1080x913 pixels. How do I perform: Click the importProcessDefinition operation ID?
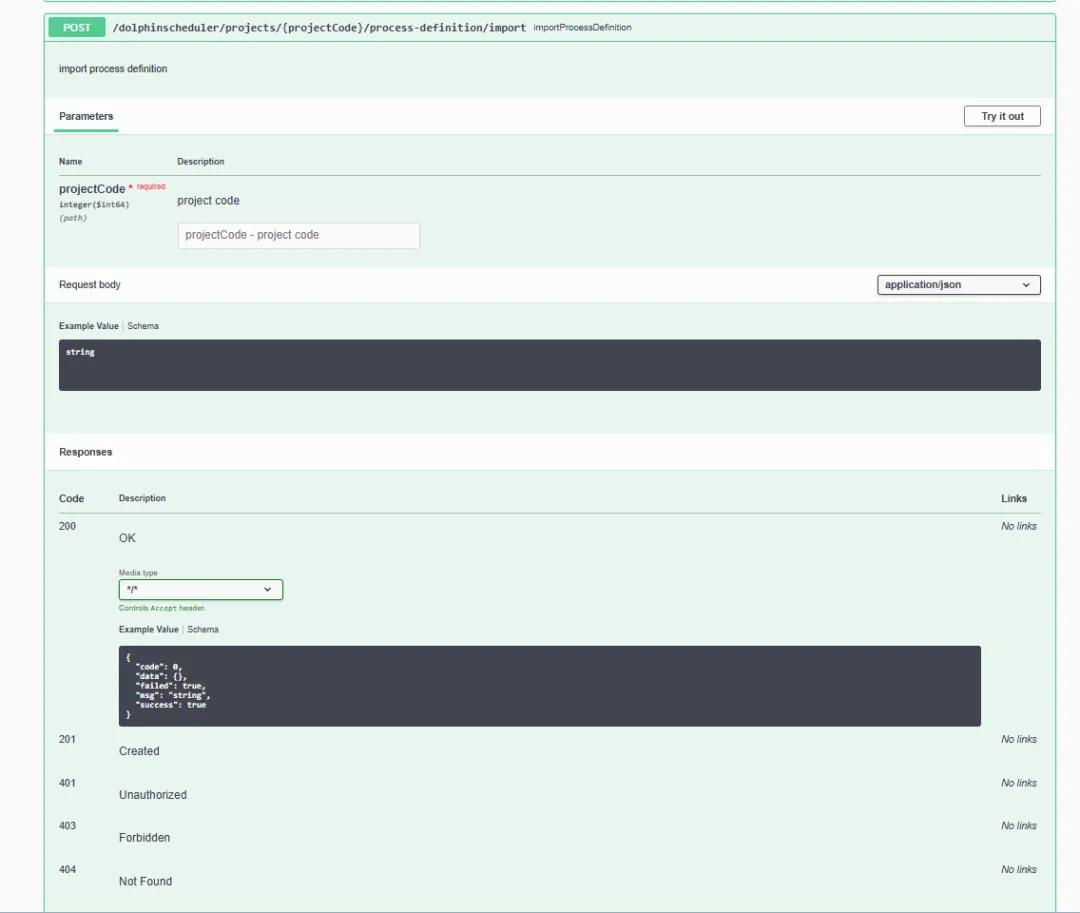click(582, 28)
